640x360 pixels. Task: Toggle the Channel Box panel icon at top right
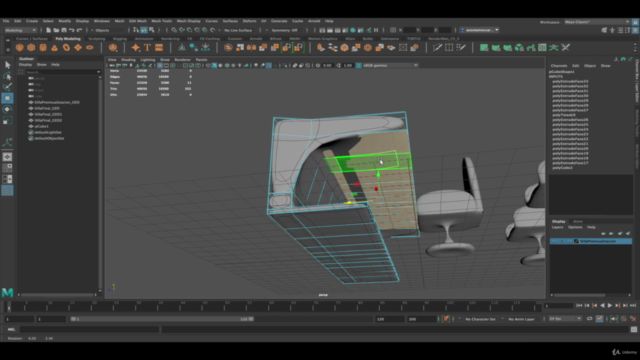pyautogui.click(x=635, y=30)
